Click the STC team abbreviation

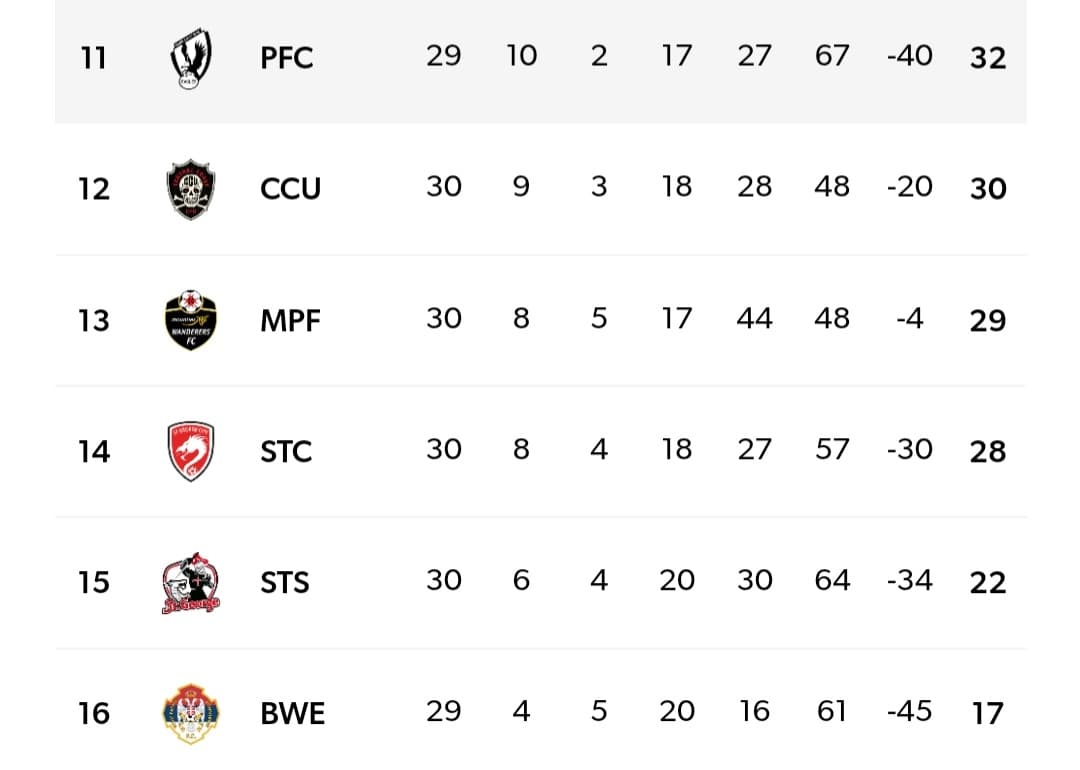click(286, 451)
